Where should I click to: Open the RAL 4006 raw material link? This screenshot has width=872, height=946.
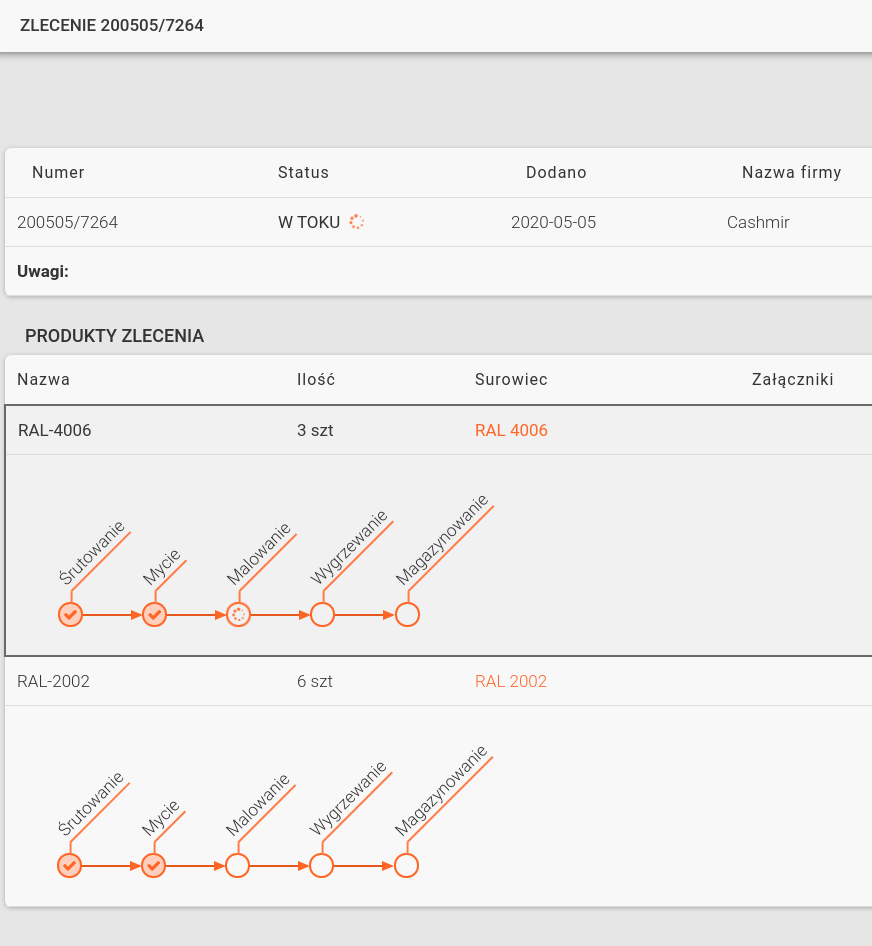(x=511, y=430)
